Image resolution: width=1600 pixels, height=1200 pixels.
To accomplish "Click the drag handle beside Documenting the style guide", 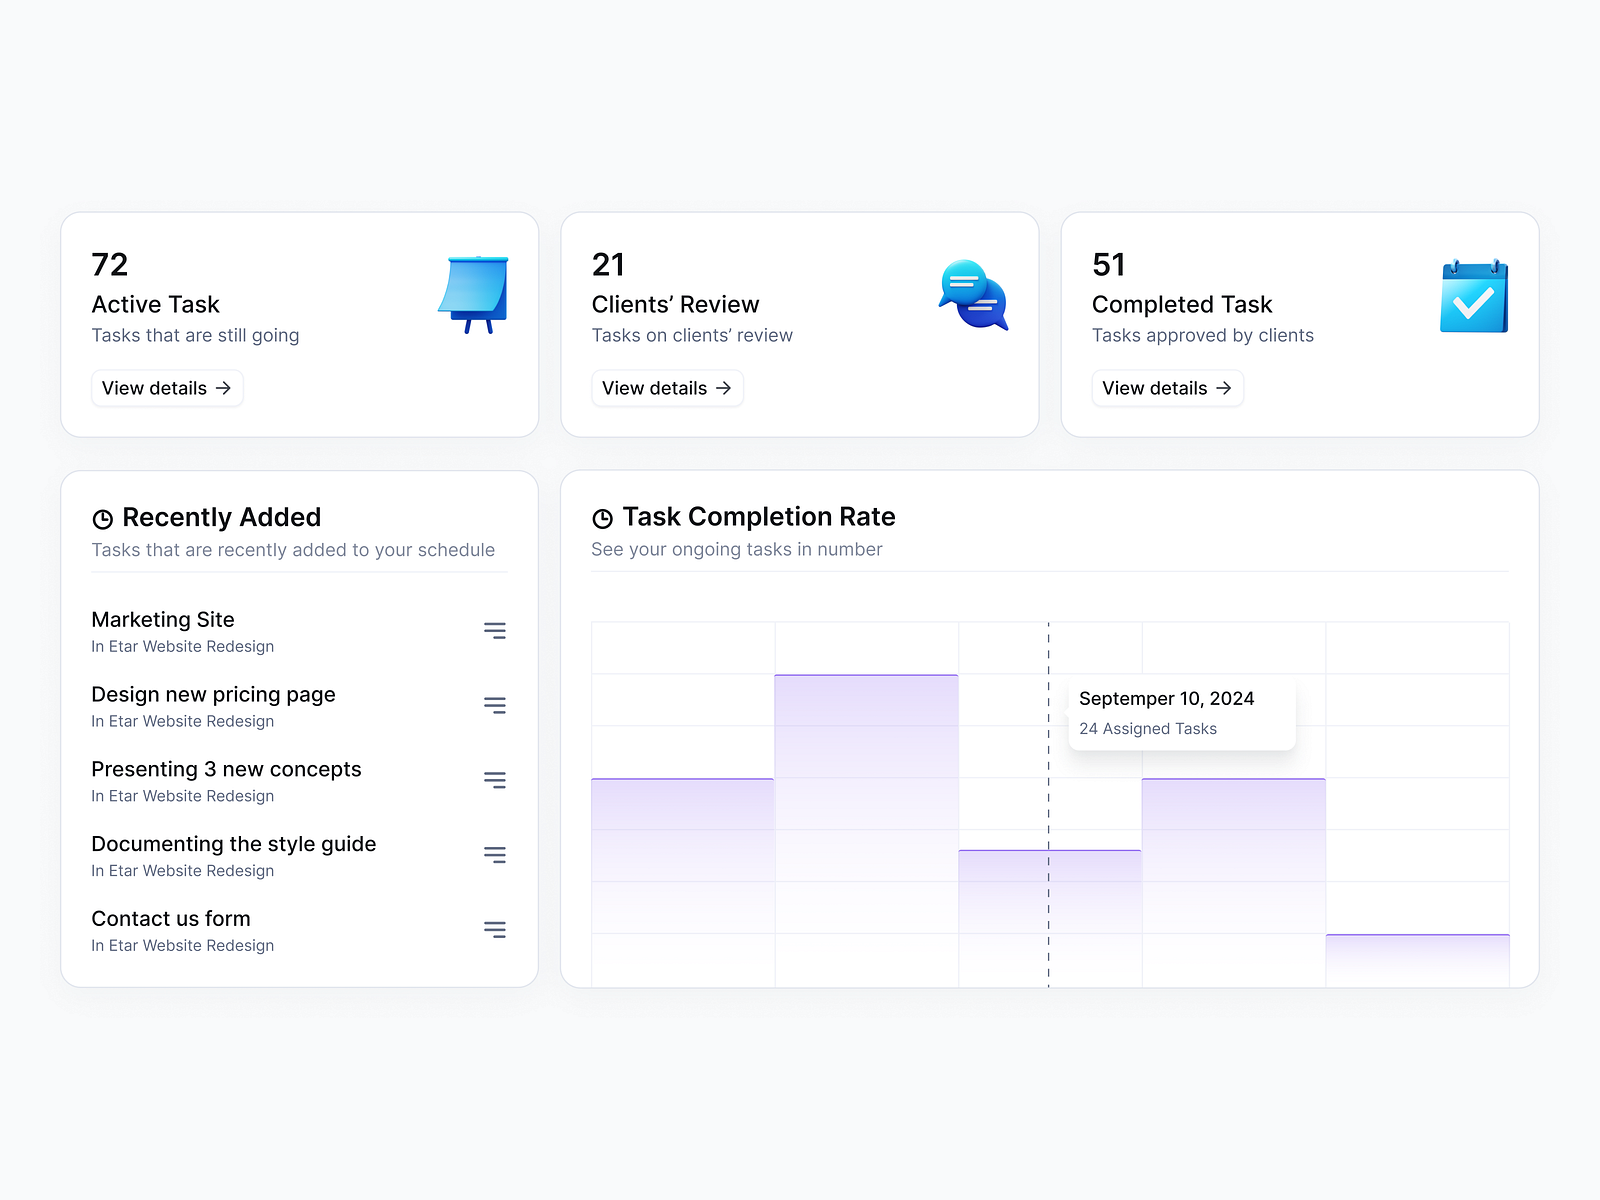I will 495,855.
